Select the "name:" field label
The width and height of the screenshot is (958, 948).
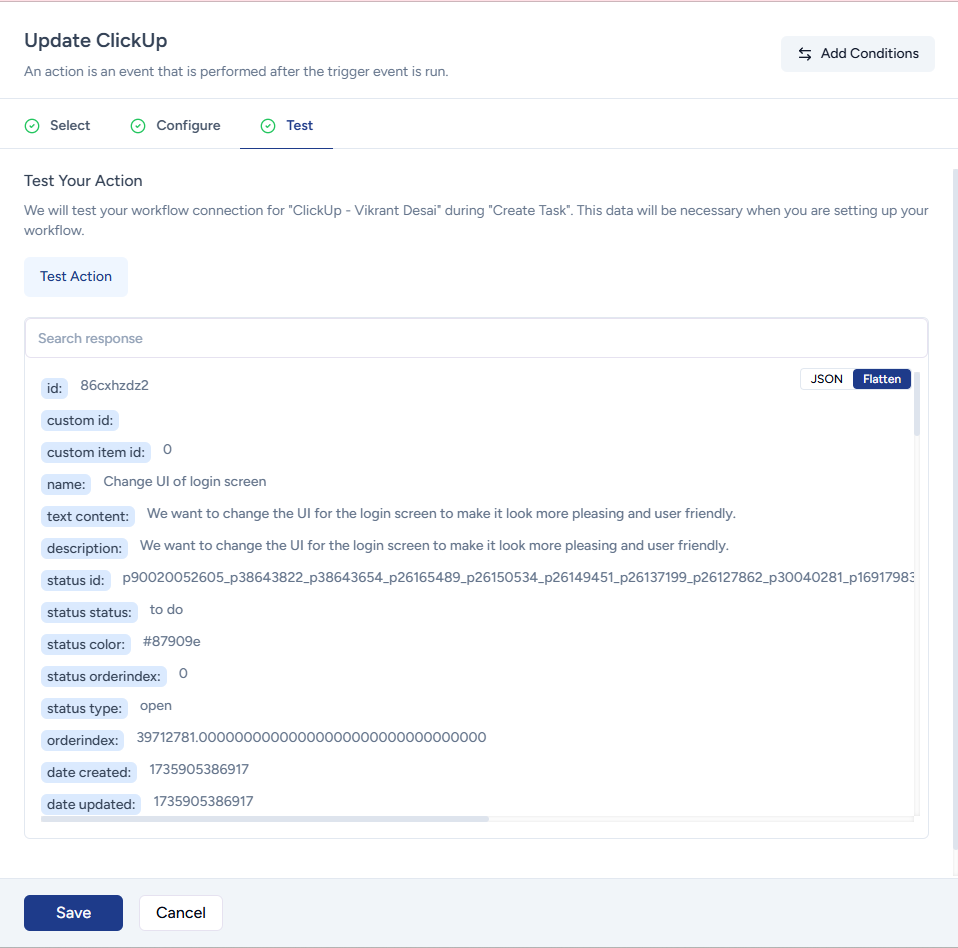click(66, 484)
